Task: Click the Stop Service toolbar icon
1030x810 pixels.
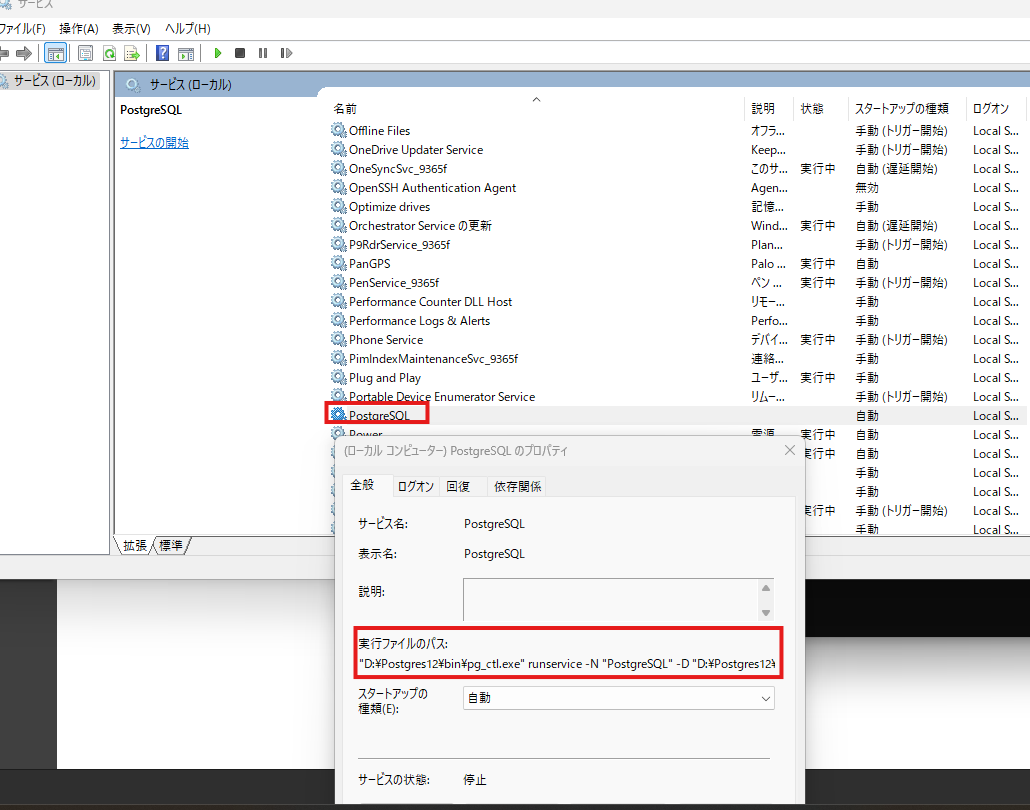Action: tap(238, 53)
